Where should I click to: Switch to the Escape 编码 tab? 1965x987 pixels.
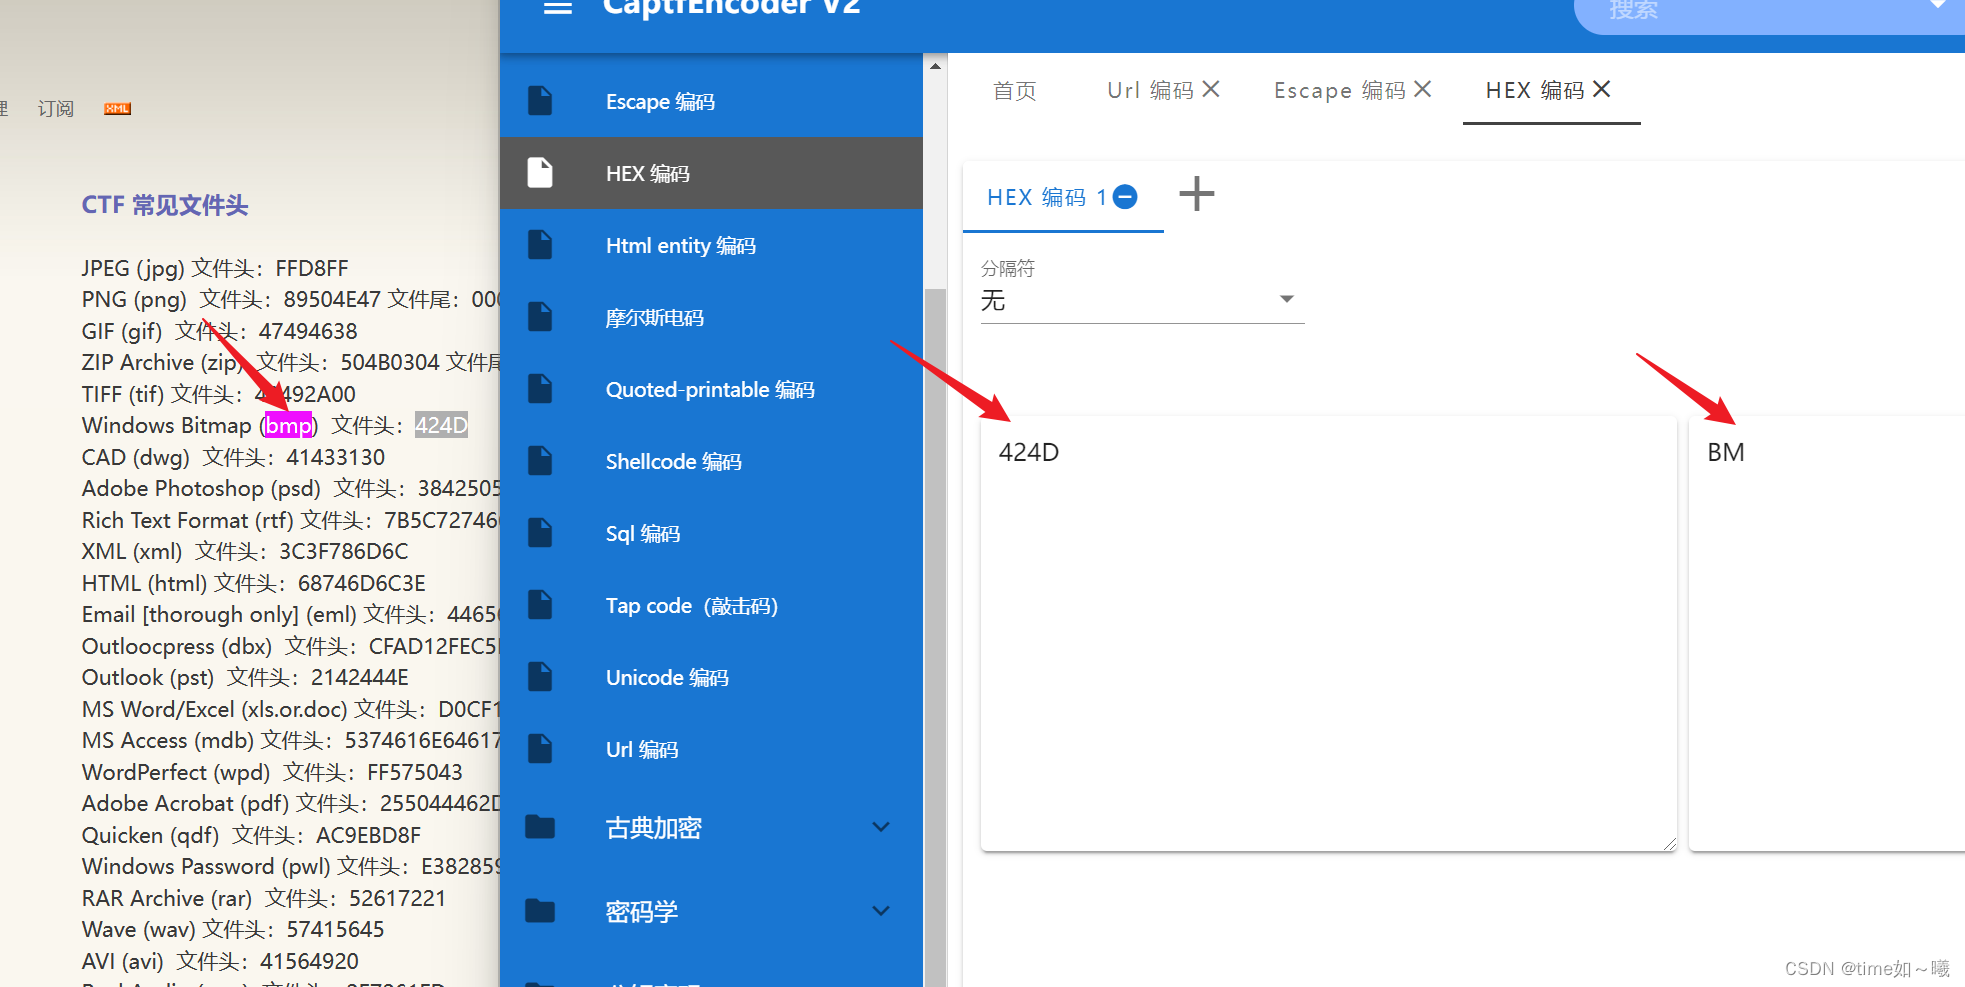[1340, 90]
